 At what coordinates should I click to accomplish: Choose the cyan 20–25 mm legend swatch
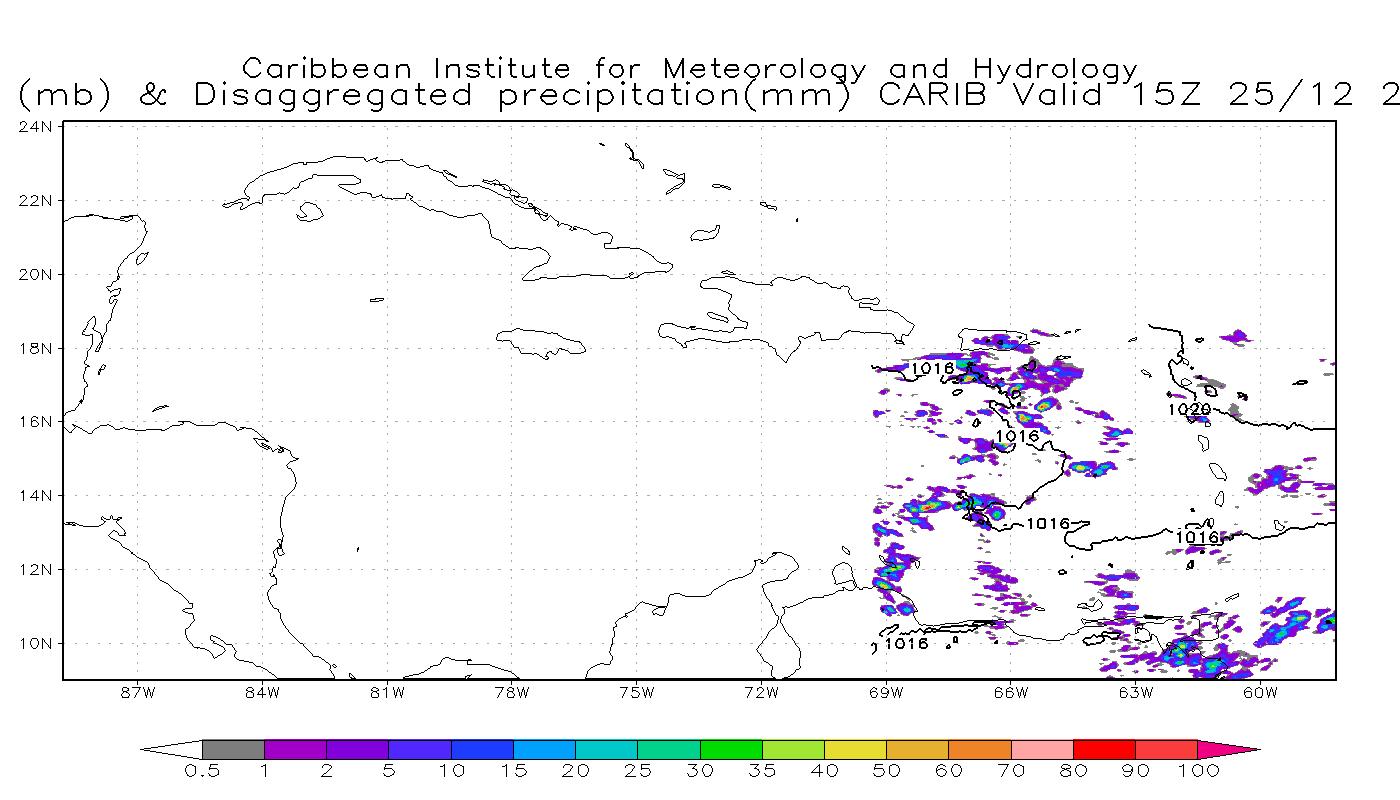606,749
